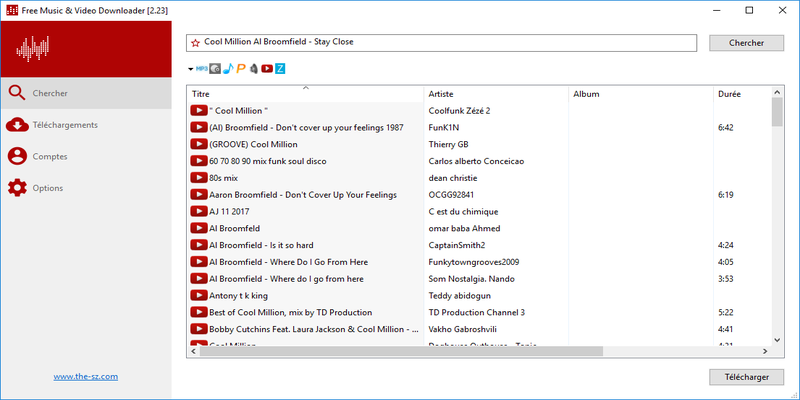Viewport: 800px width, 400px height.
Task: Click YouTube icon of Where Do I Go From Here 4:05 row
Action: [198, 262]
